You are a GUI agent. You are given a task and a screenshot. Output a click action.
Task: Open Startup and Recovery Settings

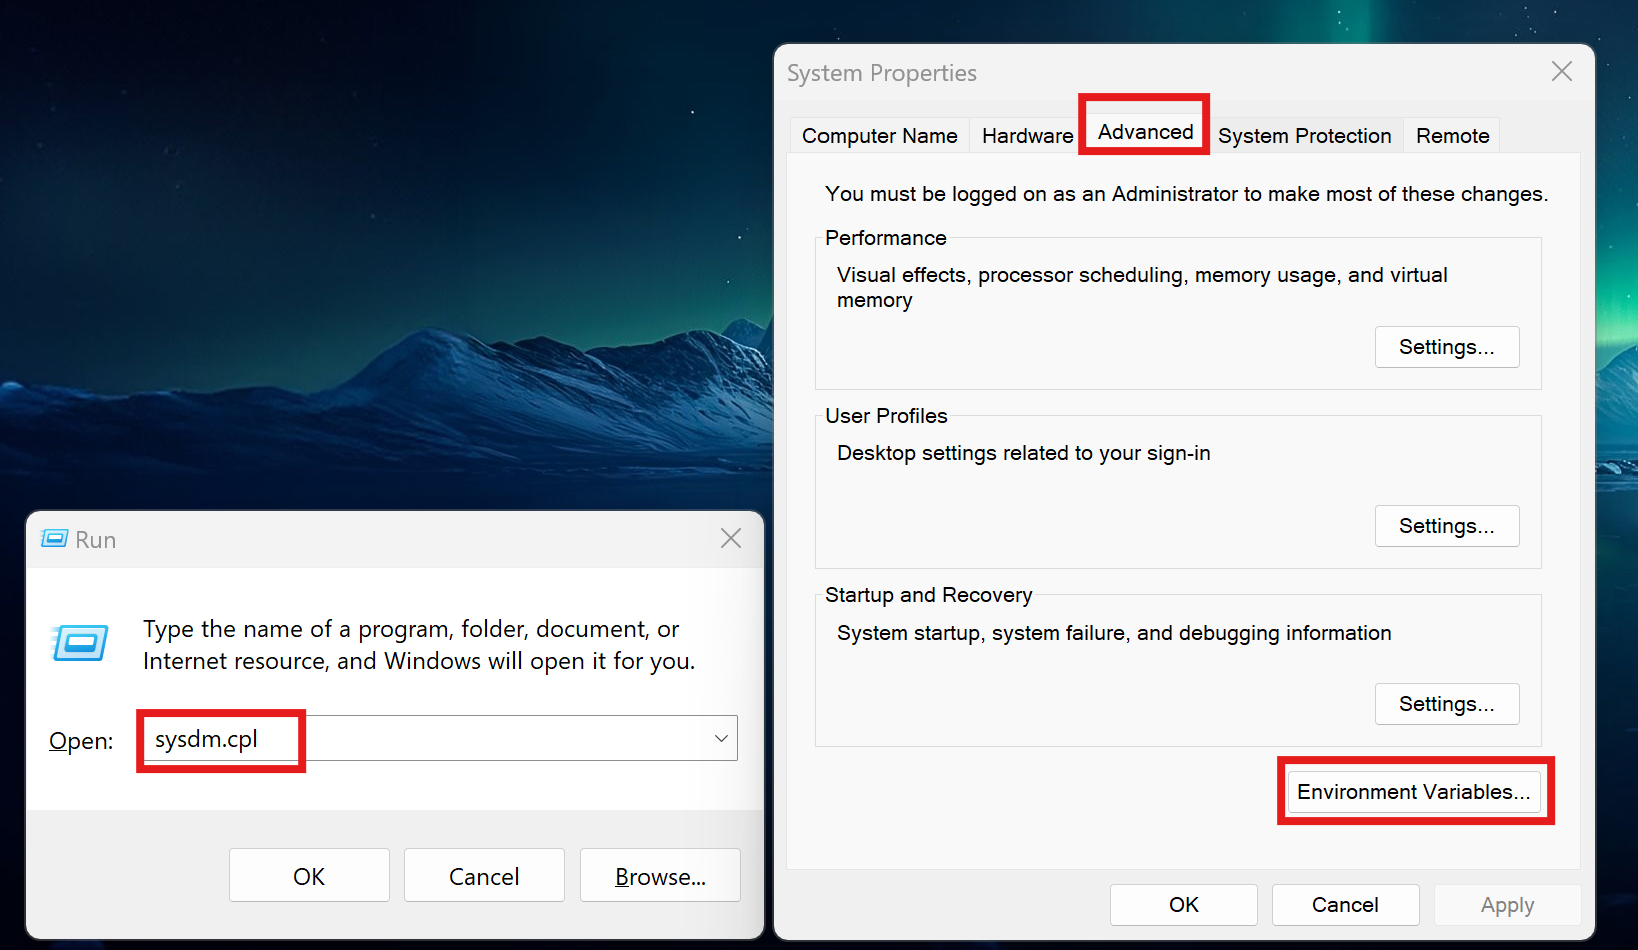click(x=1446, y=703)
